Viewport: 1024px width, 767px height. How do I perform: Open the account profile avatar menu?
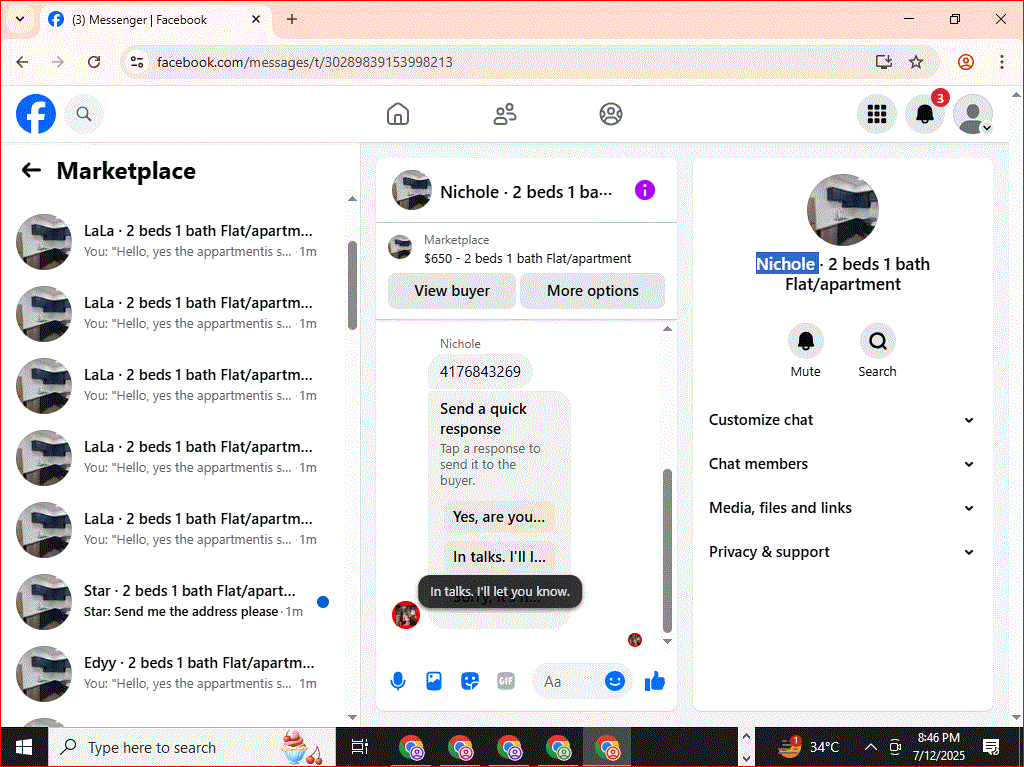coord(973,114)
